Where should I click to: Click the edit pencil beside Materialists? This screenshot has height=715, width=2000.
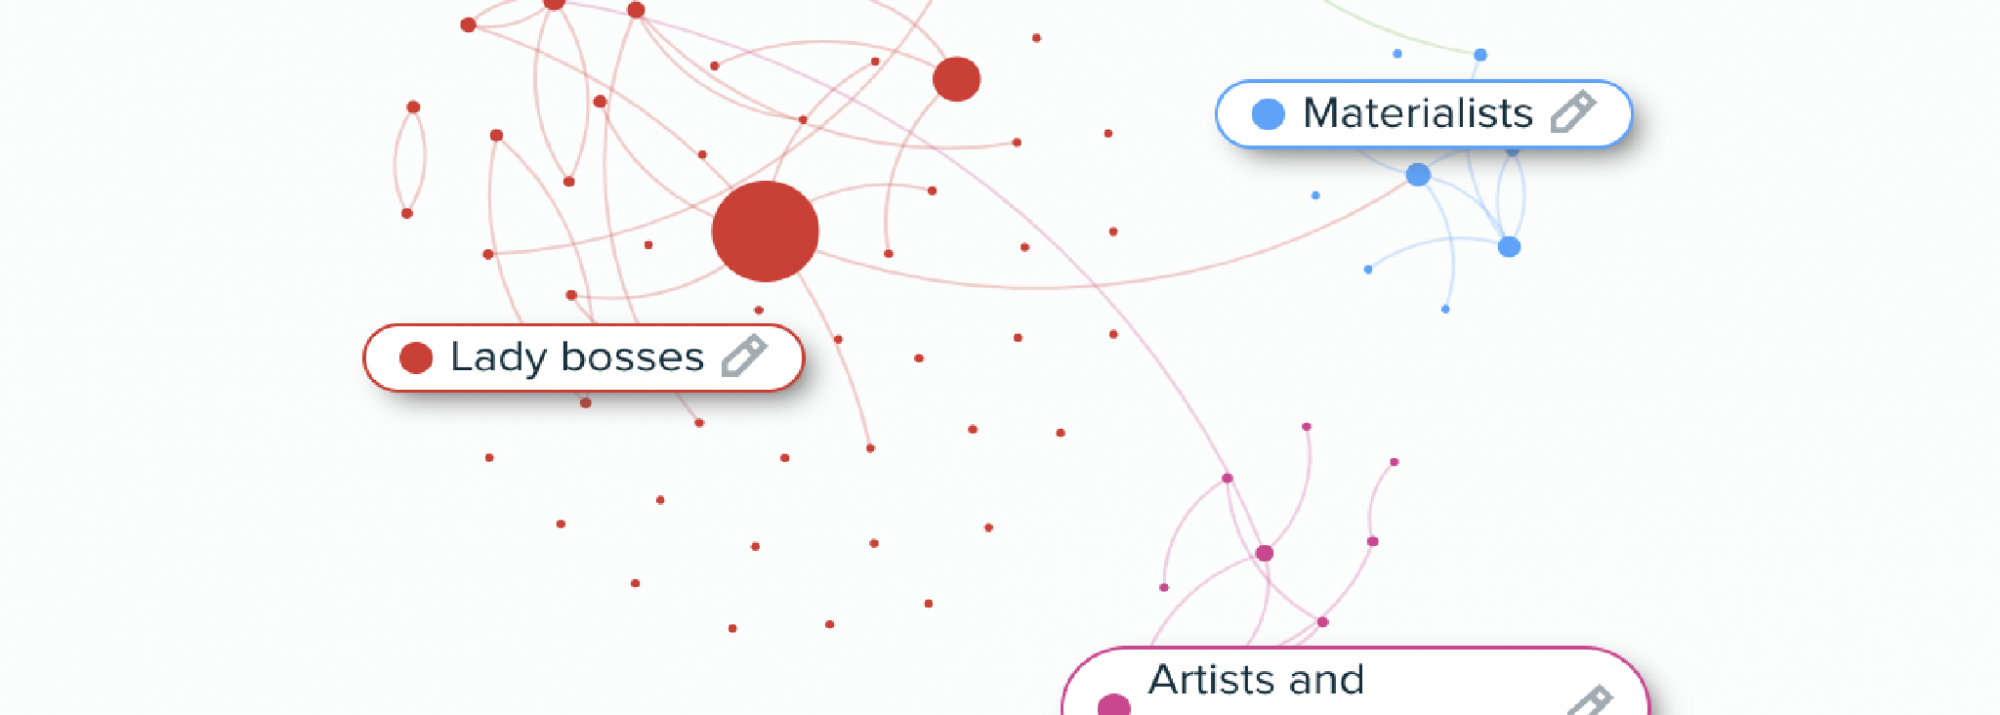tap(1573, 112)
